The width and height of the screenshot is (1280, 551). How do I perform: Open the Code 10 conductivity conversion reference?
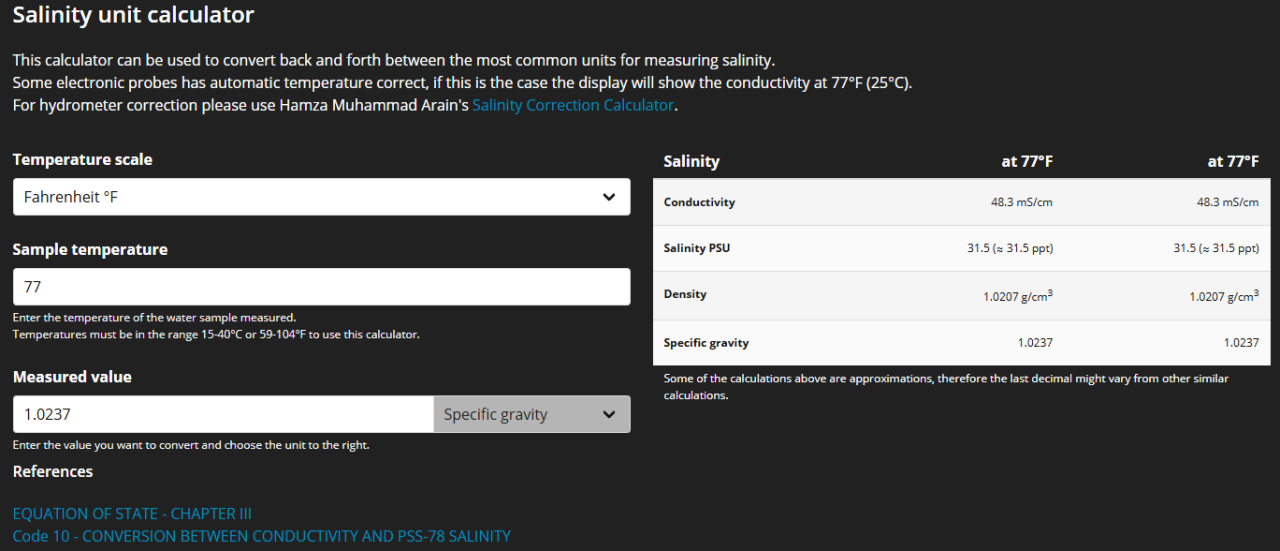click(x=261, y=536)
